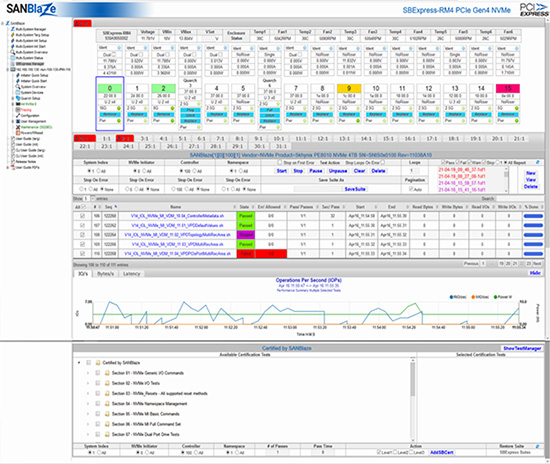Click the Initiator Quick Setup icon
Screen dimensions: 550x464
18,75
